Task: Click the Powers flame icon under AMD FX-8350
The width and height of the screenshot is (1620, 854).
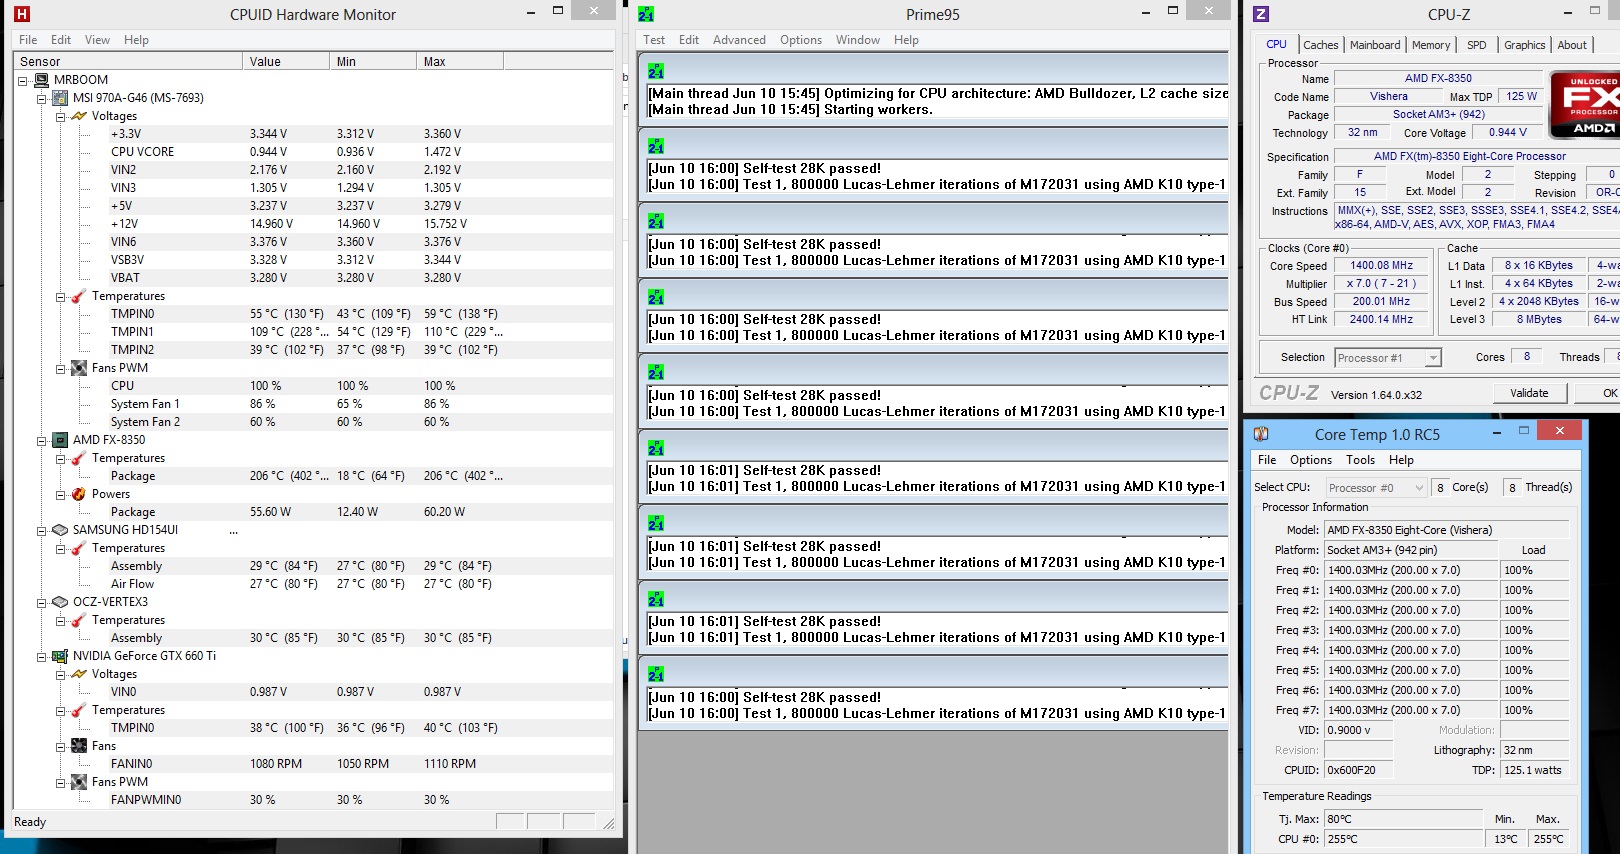Action: coord(79,494)
